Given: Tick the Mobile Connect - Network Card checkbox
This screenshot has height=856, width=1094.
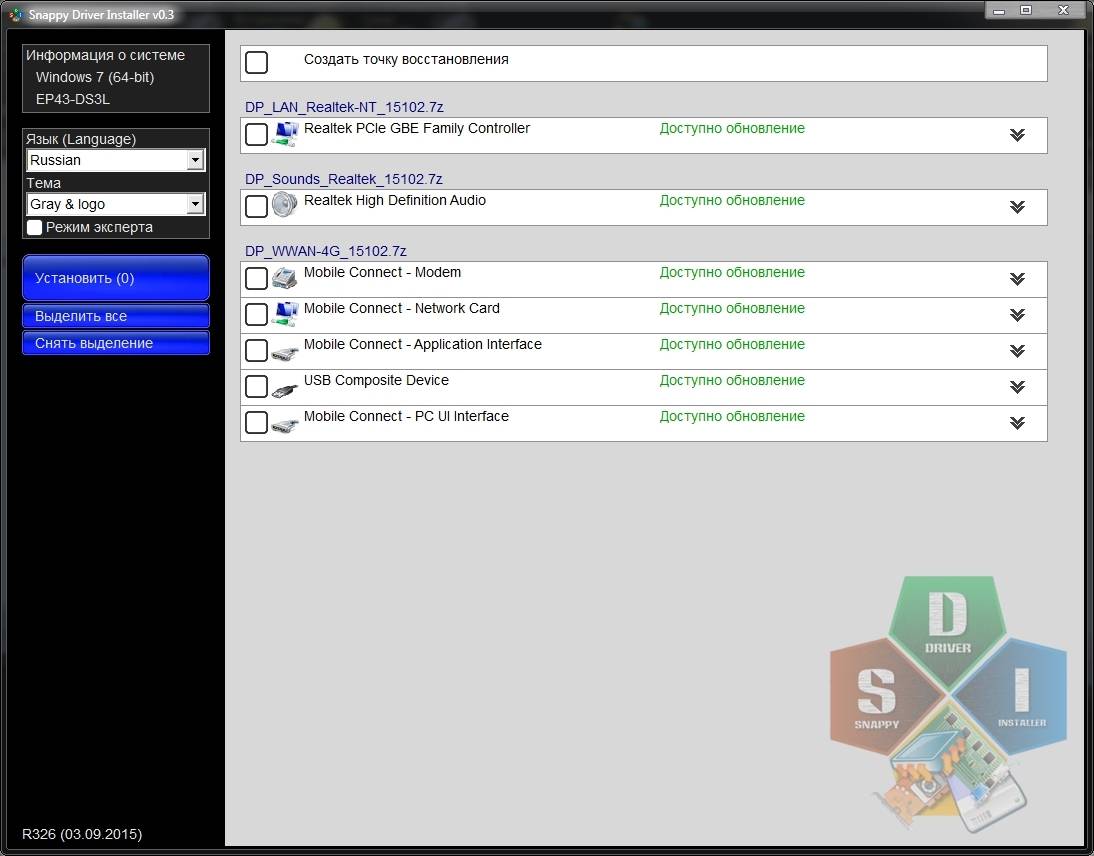Looking at the screenshot, I should click(257, 315).
